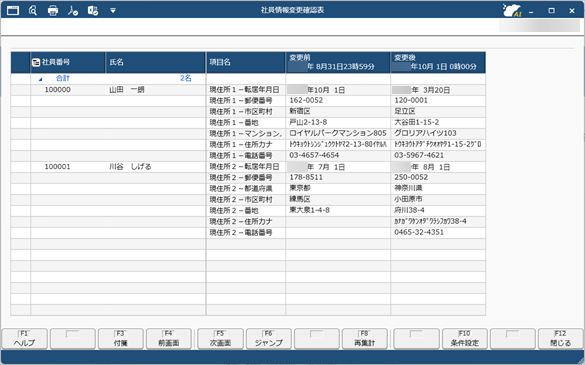
Task: Go to next screen with F5 次画面
Action: (220, 339)
